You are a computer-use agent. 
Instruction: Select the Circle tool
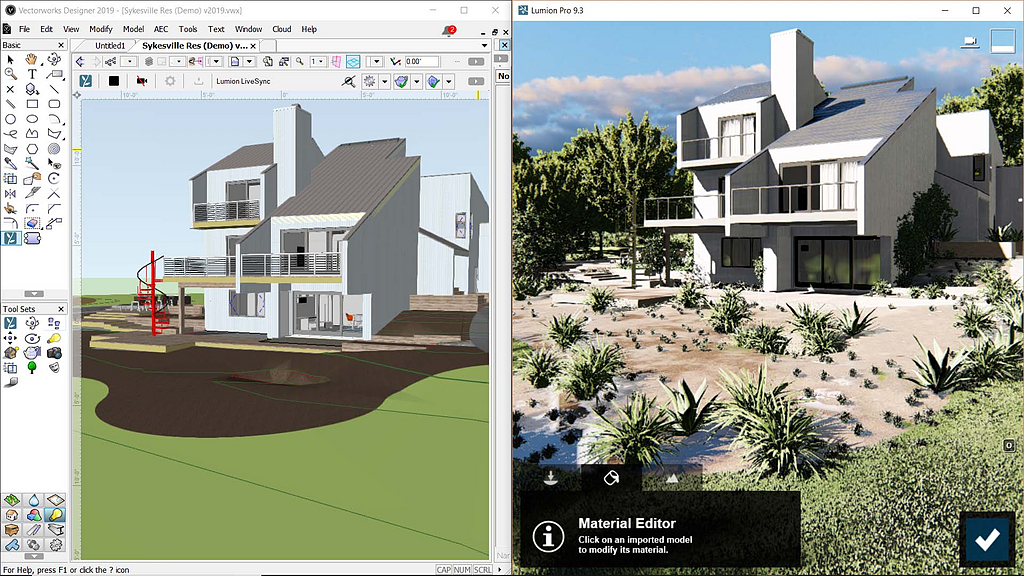coord(10,119)
